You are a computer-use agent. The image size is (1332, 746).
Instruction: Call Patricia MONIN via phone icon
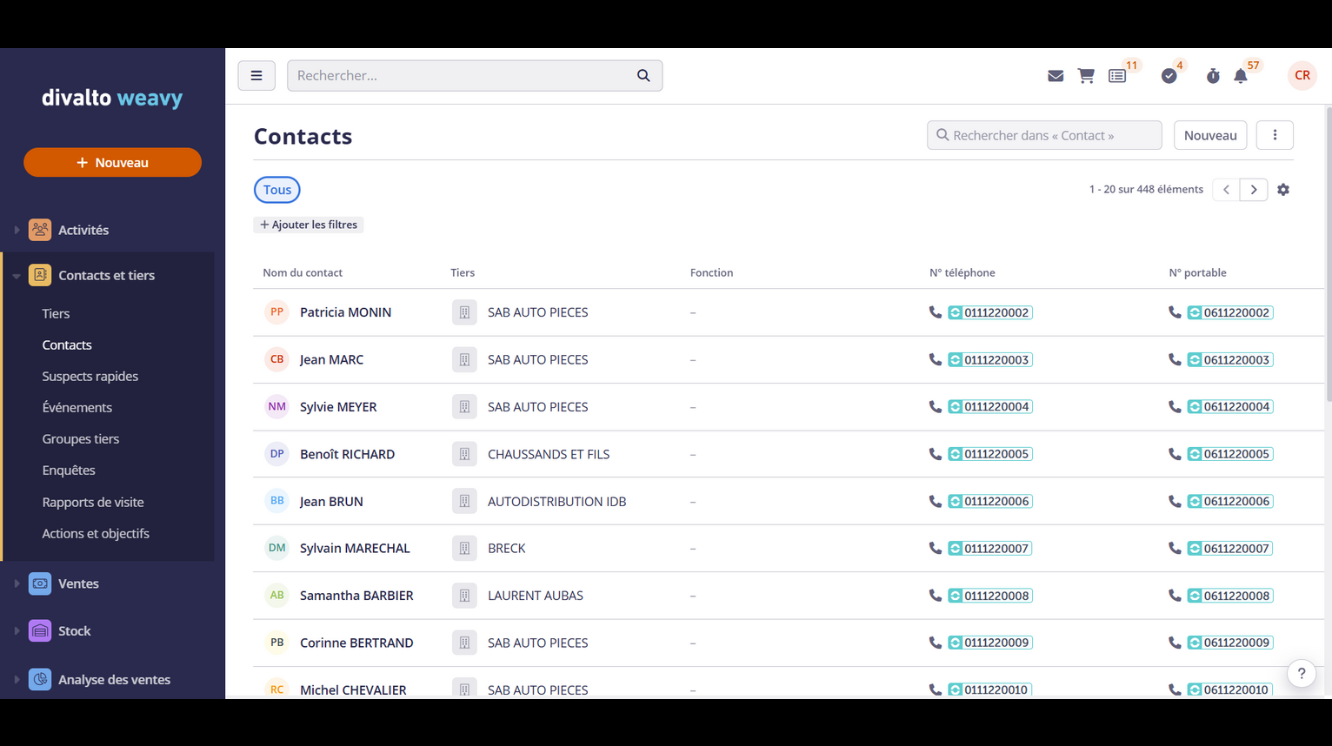[x=933, y=312]
